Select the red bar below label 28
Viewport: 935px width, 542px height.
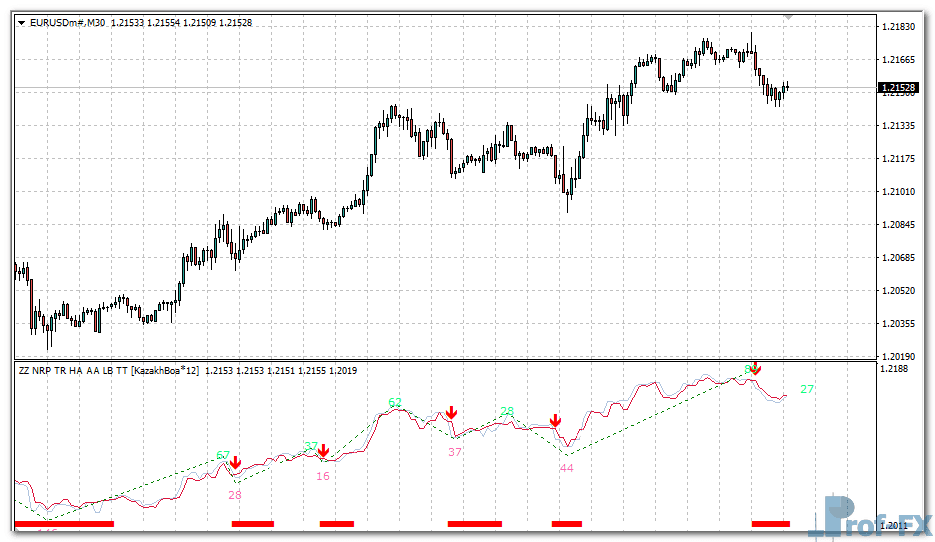click(252, 523)
